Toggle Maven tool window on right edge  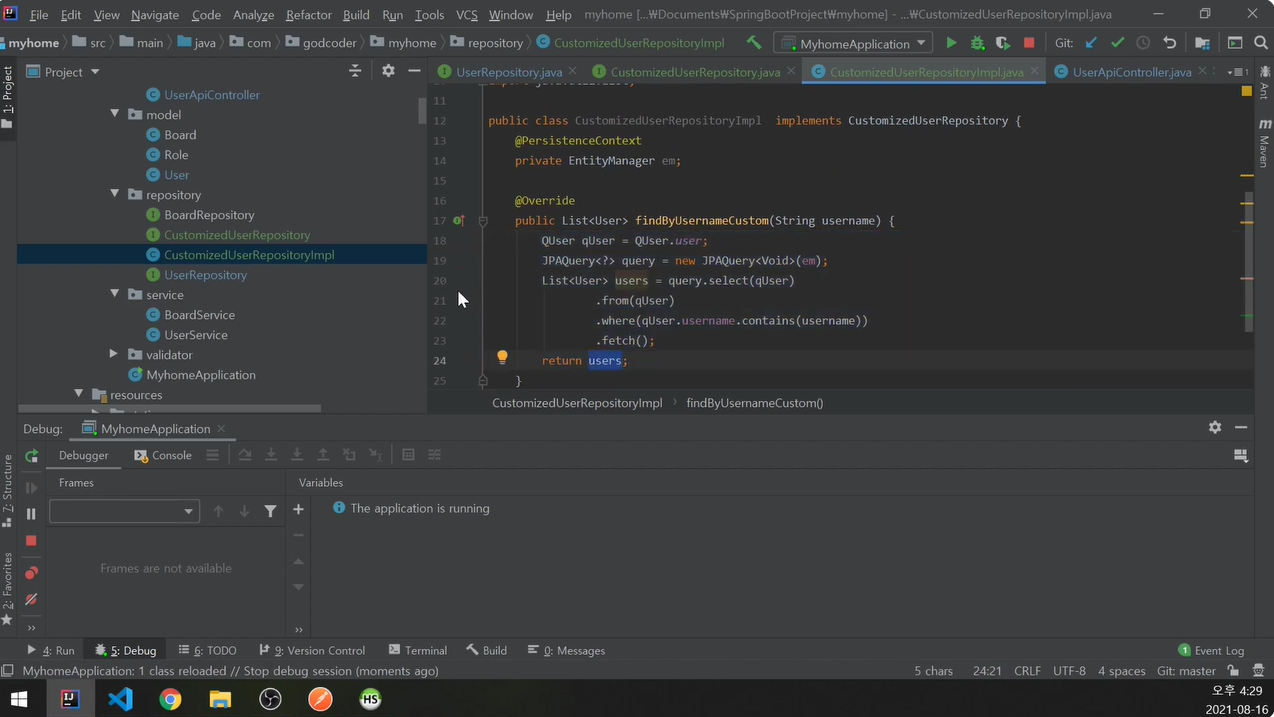click(1265, 144)
